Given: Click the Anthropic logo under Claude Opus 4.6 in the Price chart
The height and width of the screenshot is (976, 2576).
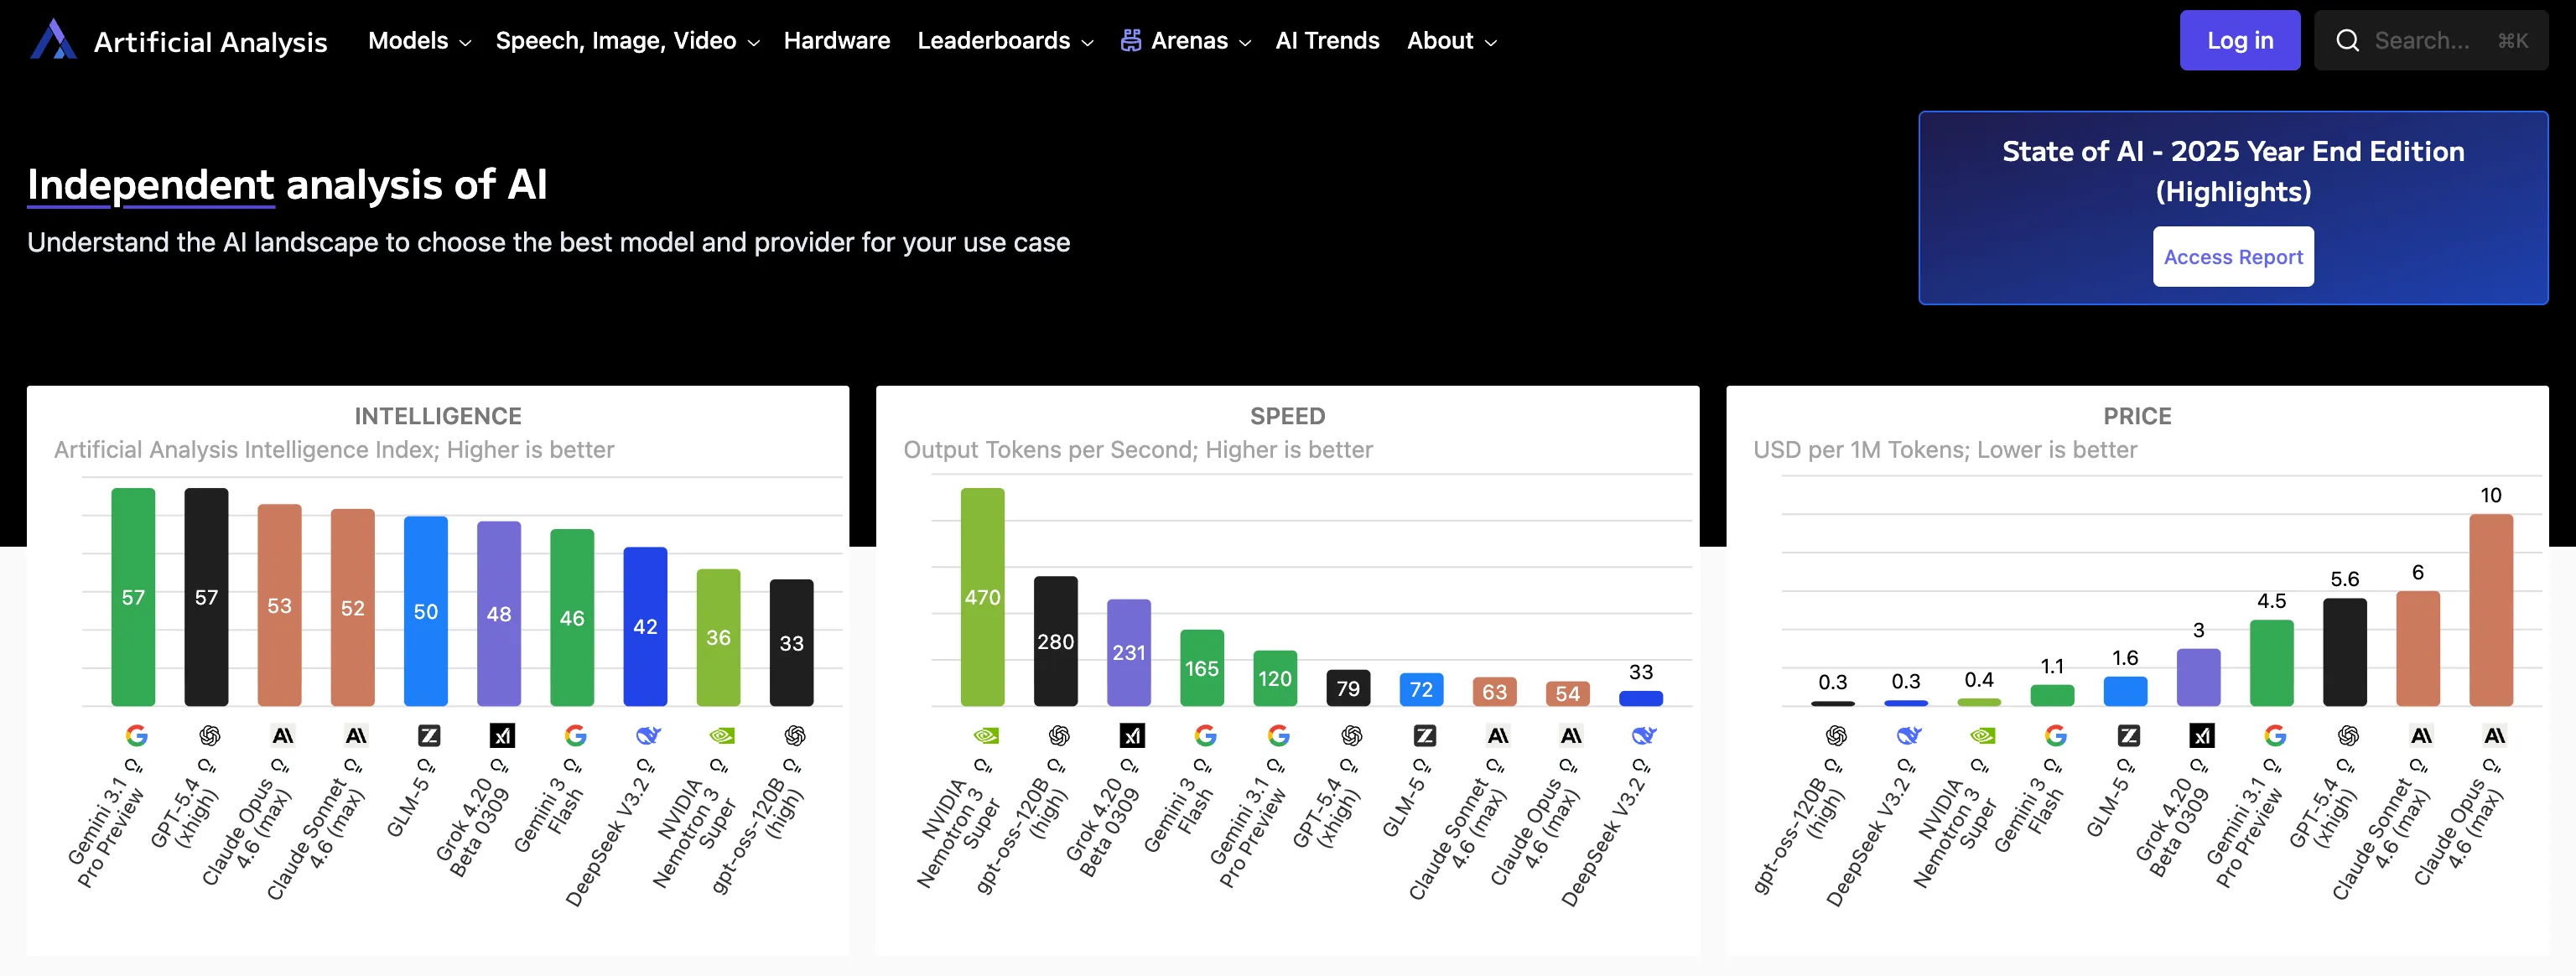Looking at the screenshot, I should (2494, 736).
